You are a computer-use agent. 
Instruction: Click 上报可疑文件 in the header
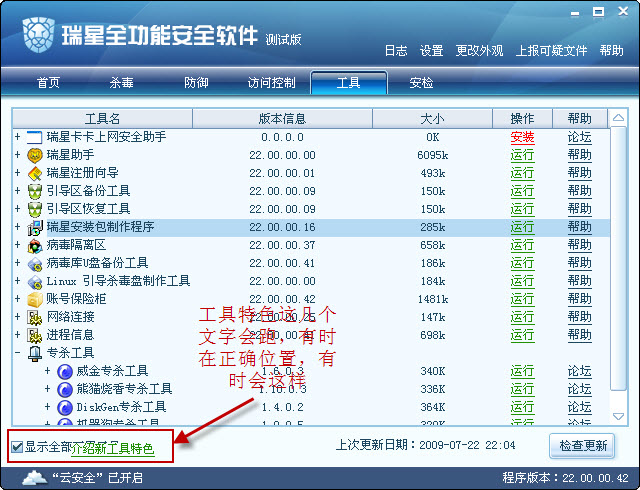click(x=551, y=51)
